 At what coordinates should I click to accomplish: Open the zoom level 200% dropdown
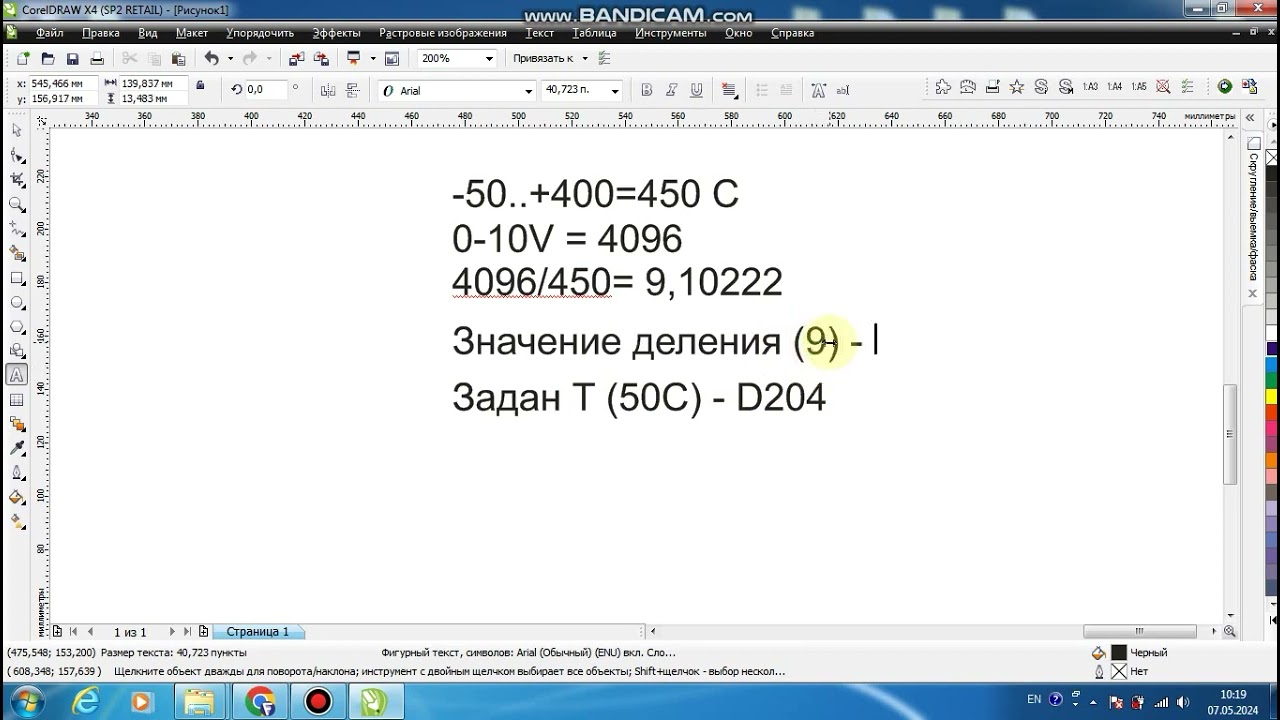tap(489, 59)
